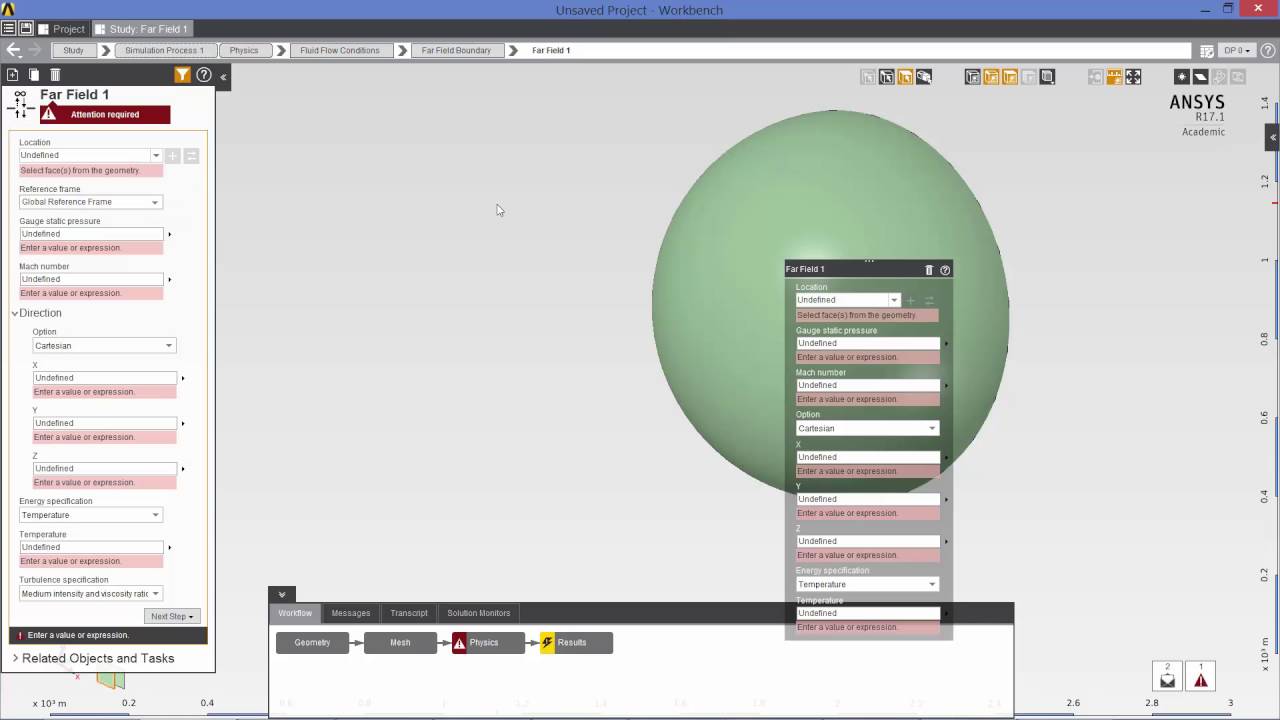Viewport: 1280px width, 720px height.
Task: Collapse the bottom workflow panel chevron
Action: coord(282,594)
